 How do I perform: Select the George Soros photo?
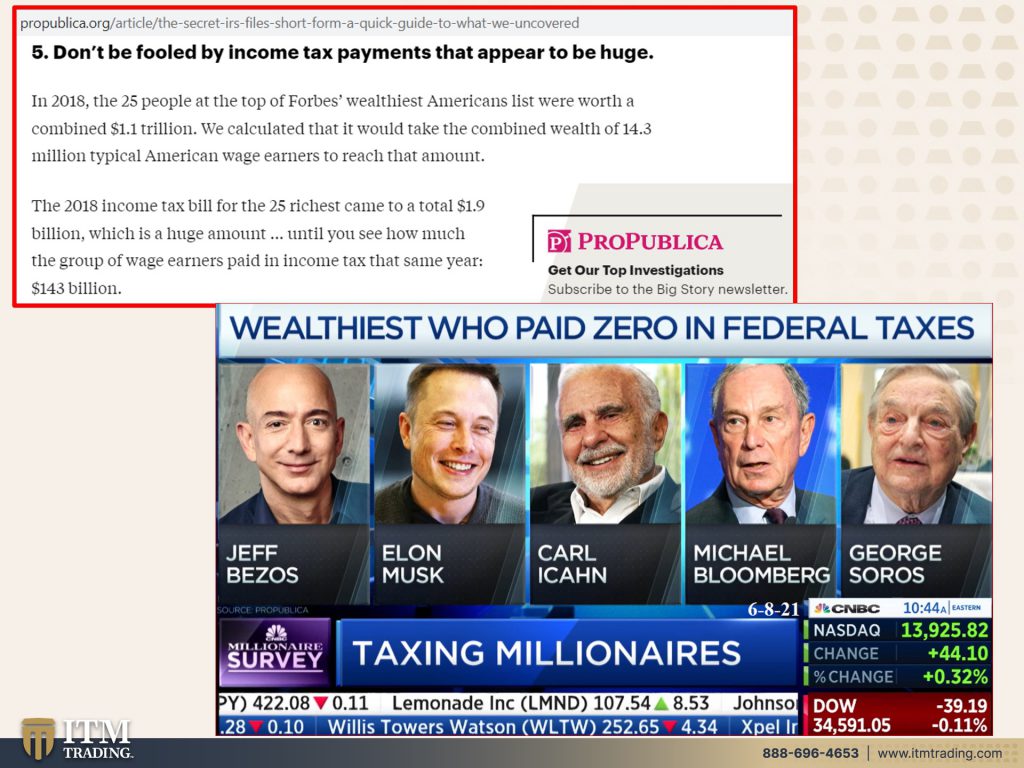click(916, 443)
